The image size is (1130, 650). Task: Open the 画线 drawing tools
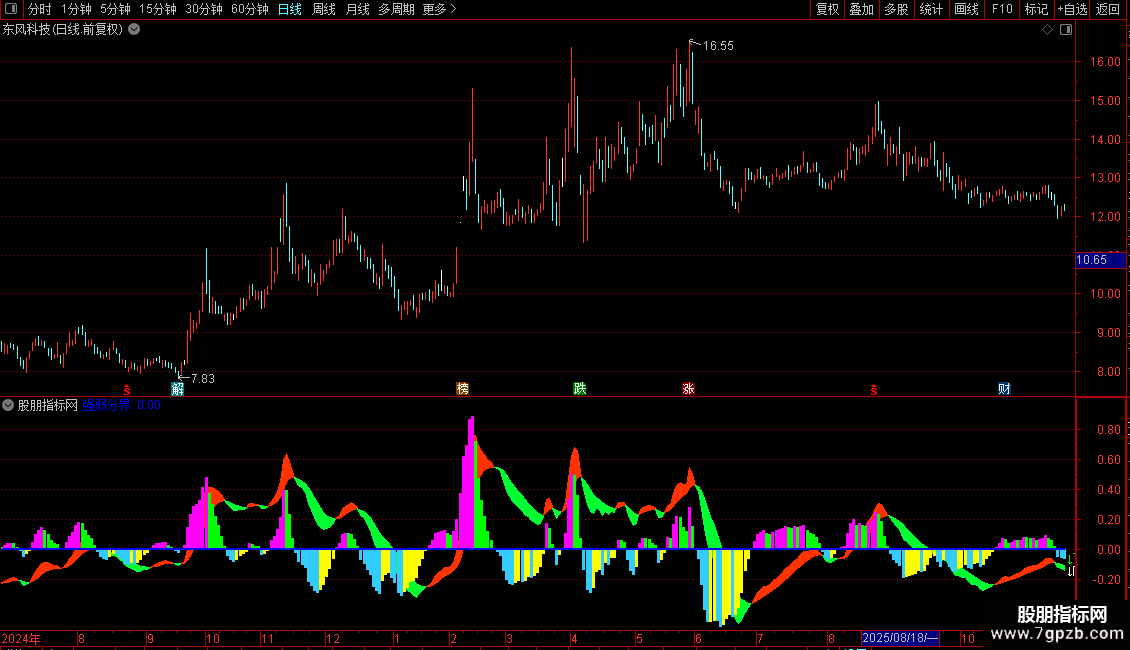tap(966, 9)
